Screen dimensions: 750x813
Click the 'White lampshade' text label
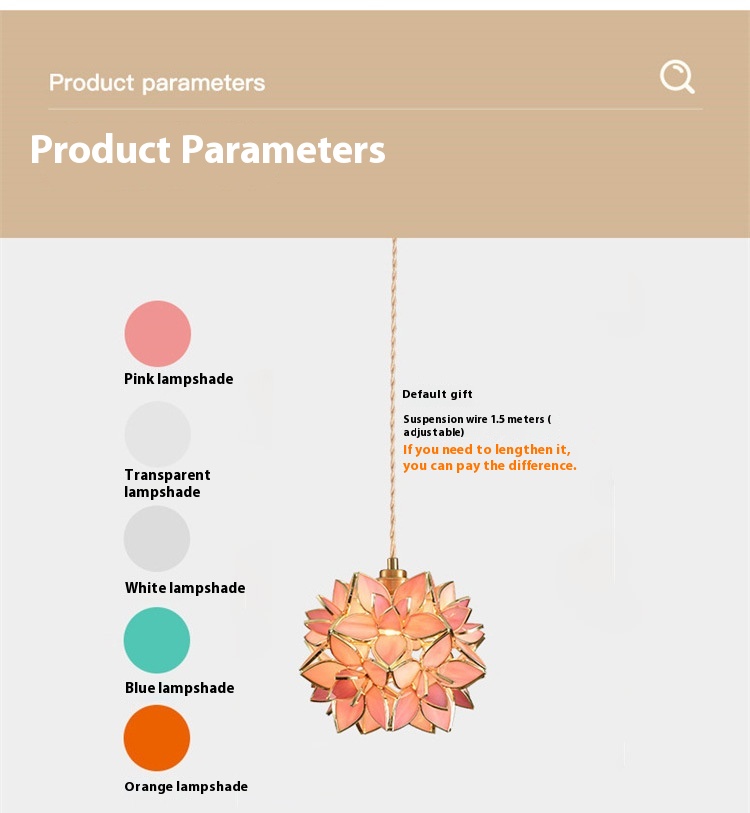coord(185,588)
